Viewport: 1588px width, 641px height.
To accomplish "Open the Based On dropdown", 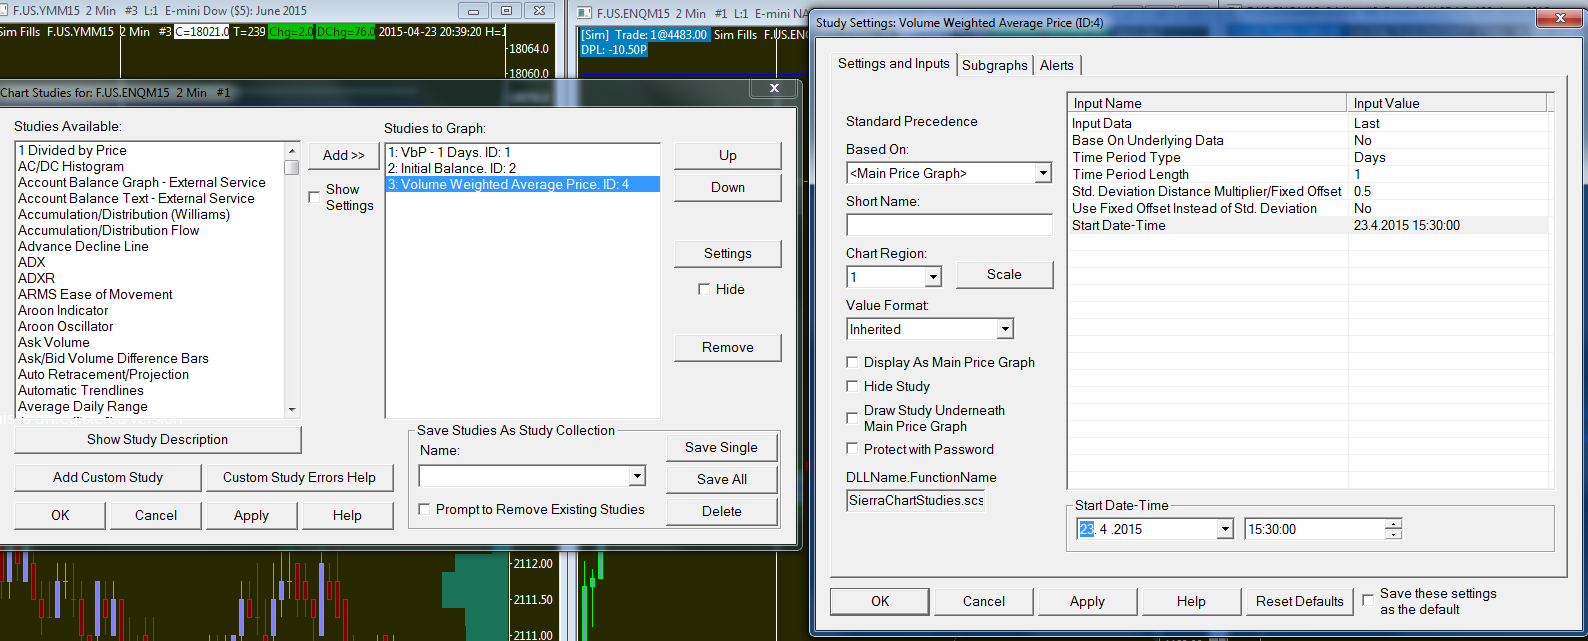I will point(1043,173).
